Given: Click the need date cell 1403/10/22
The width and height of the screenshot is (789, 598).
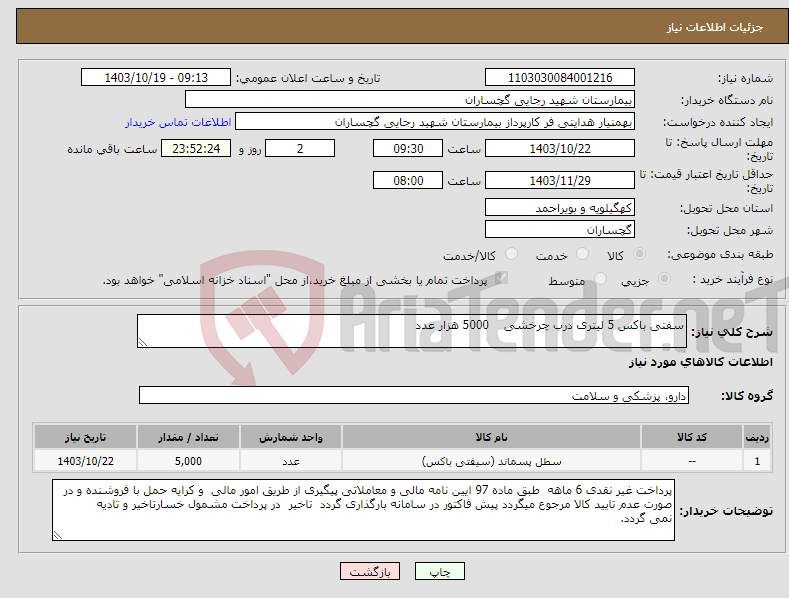Looking at the screenshot, I should 86,461.
